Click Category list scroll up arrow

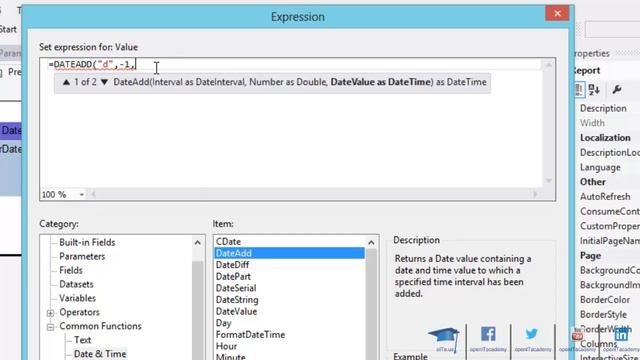coord(198,243)
